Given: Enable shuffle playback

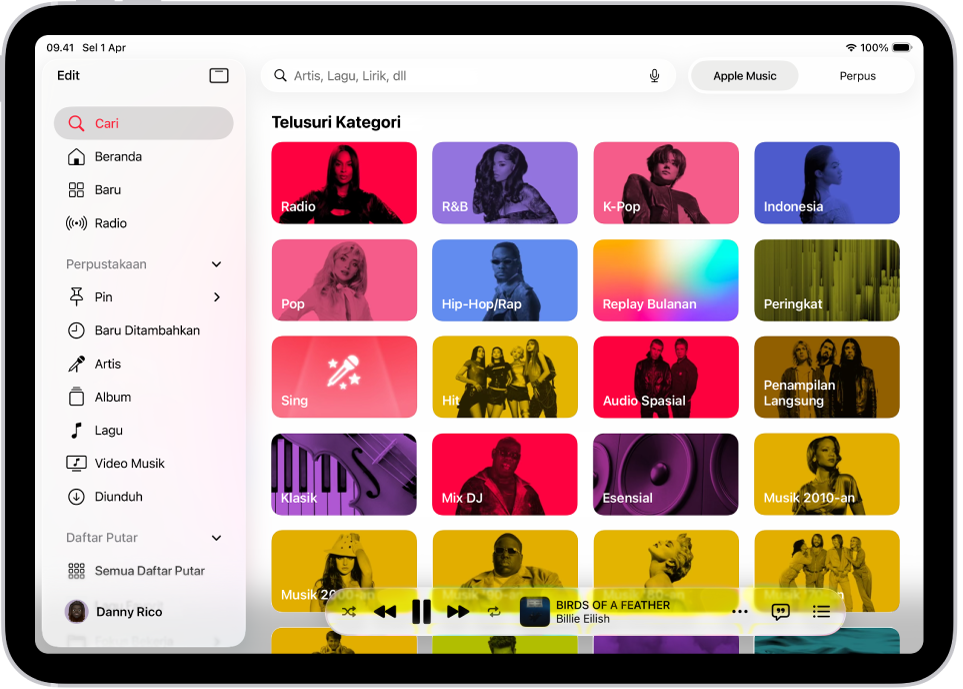Looking at the screenshot, I should (349, 611).
